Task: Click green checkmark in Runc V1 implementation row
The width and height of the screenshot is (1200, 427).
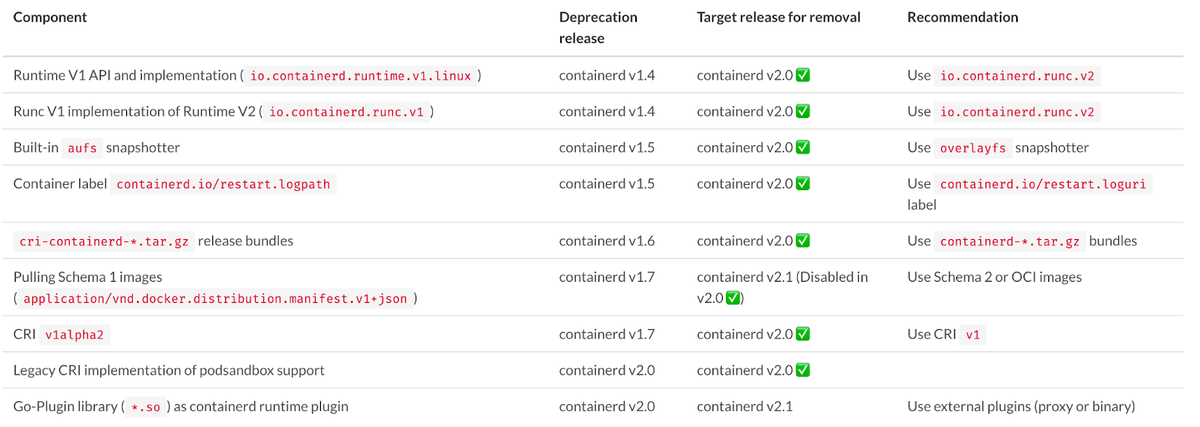Action: (803, 111)
